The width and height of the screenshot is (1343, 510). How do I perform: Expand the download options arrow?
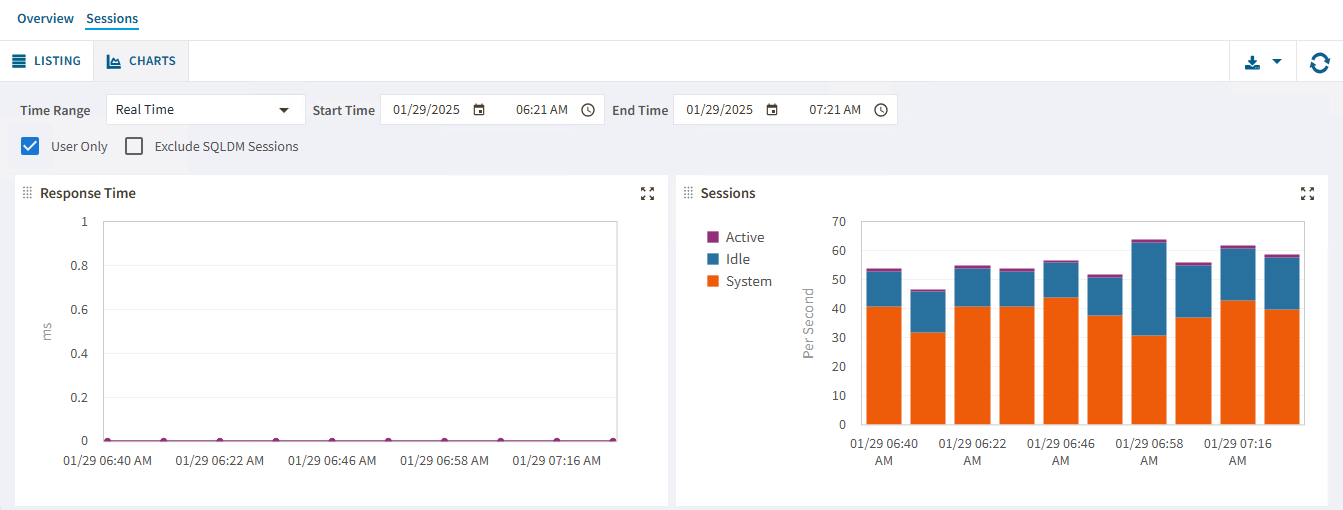(1277, 62)
